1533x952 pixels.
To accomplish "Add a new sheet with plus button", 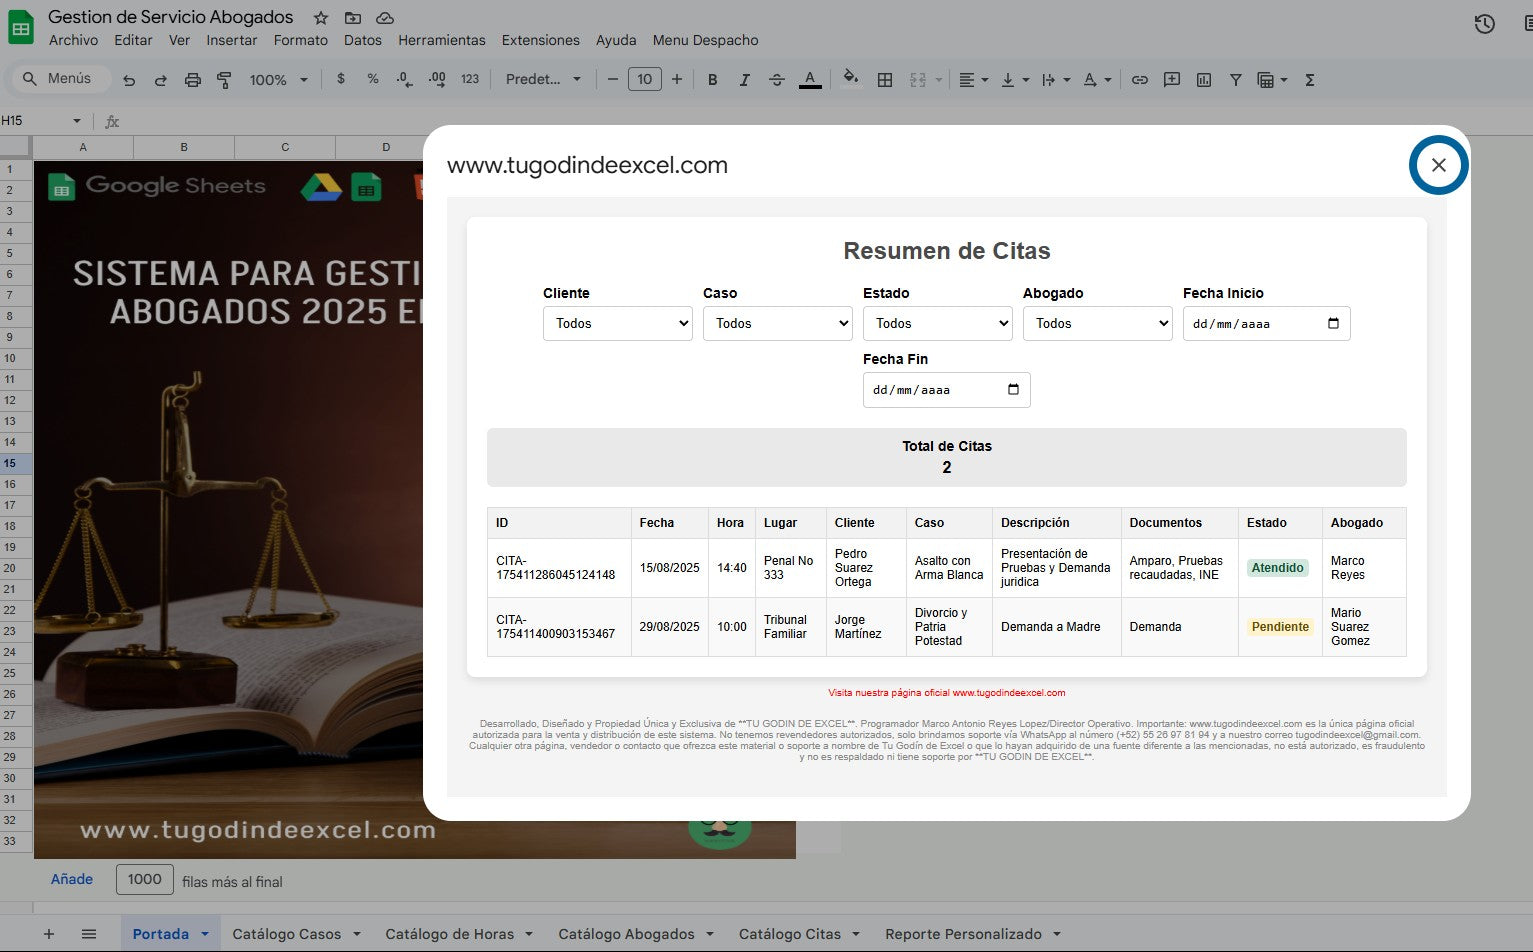I will tap(48, 934).
